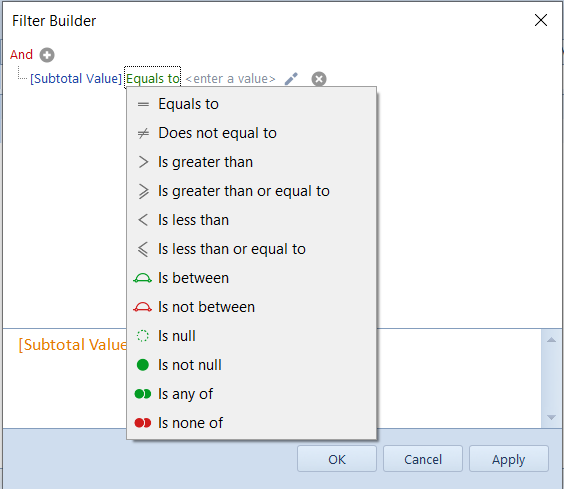Add a new condition with the plus icon

[x=47, y=55]
